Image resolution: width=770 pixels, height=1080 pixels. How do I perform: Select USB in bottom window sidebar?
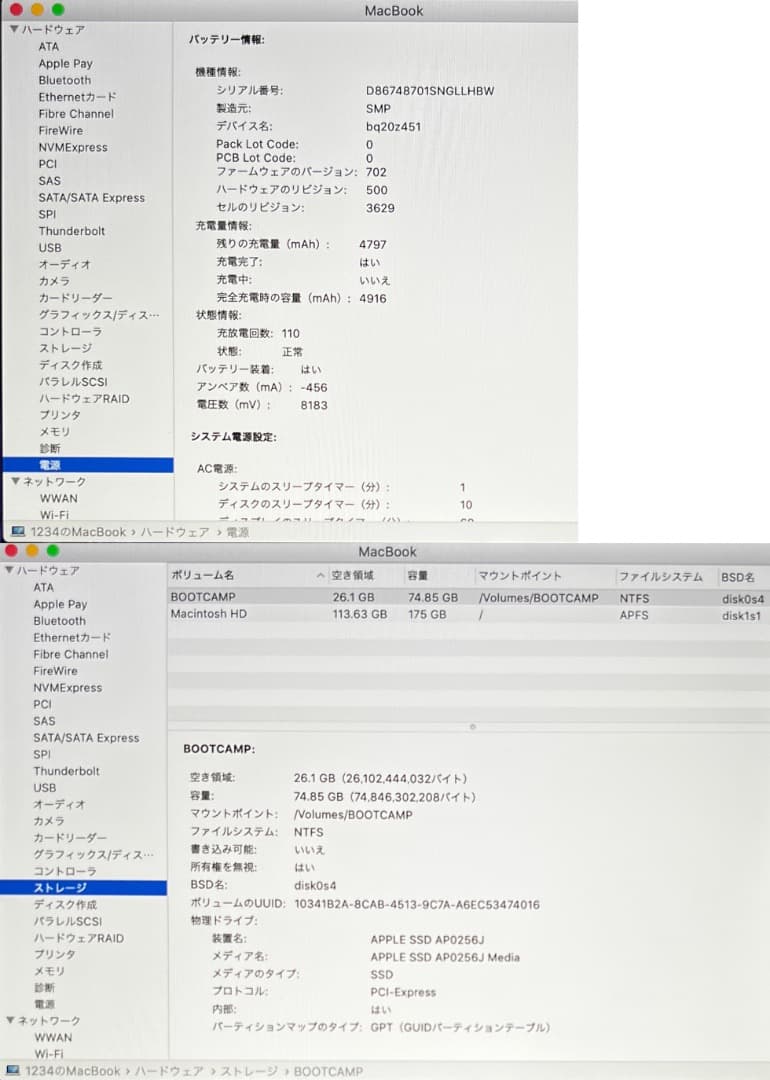click(45, 787)
